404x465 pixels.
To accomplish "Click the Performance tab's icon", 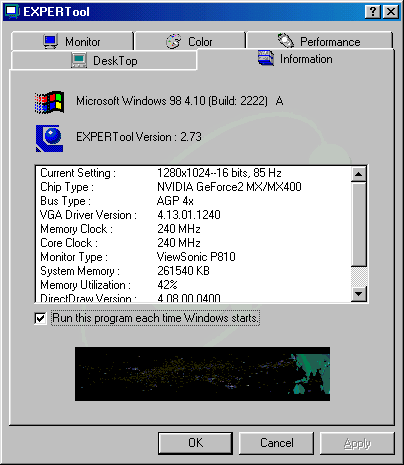I will (286, 41).
